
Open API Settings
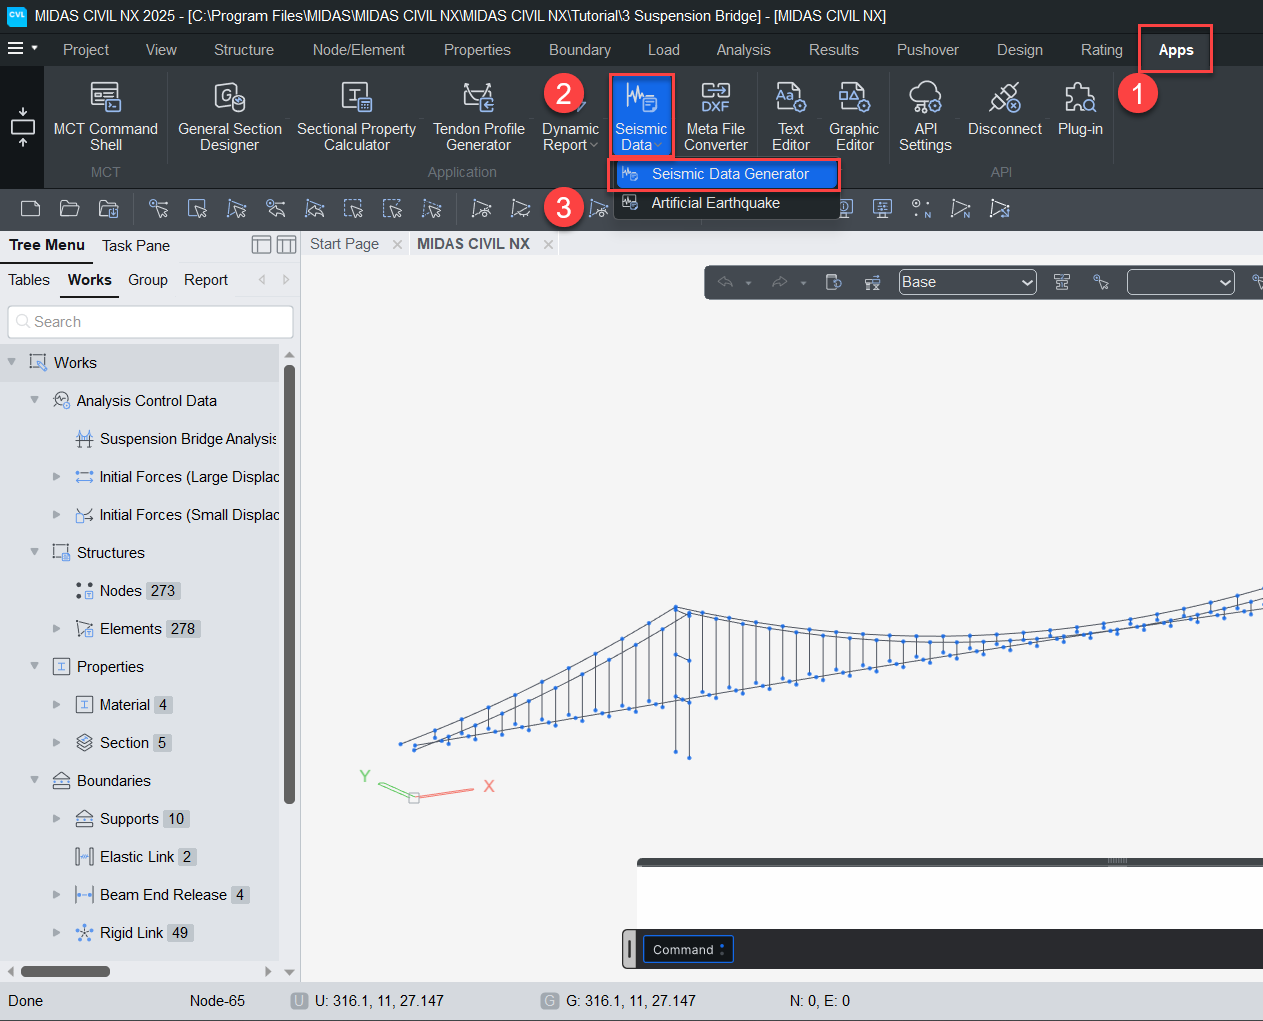pyautogui.click(x=925, y=116)
